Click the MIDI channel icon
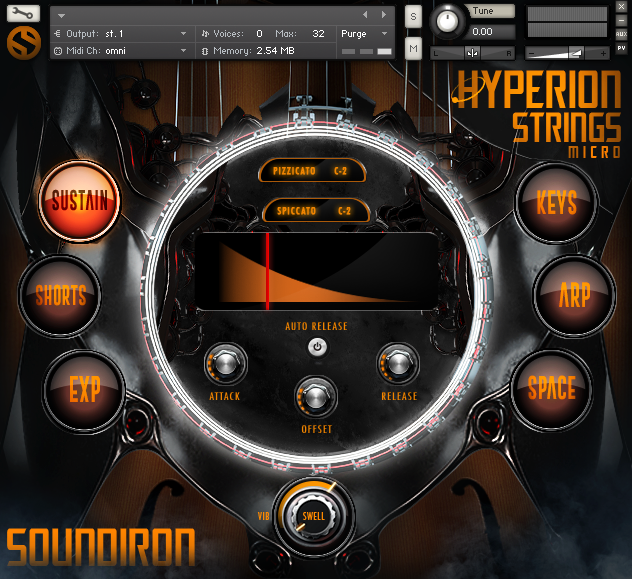The width and height of the screenshot is (632, 579). click(x=58, y=51)
